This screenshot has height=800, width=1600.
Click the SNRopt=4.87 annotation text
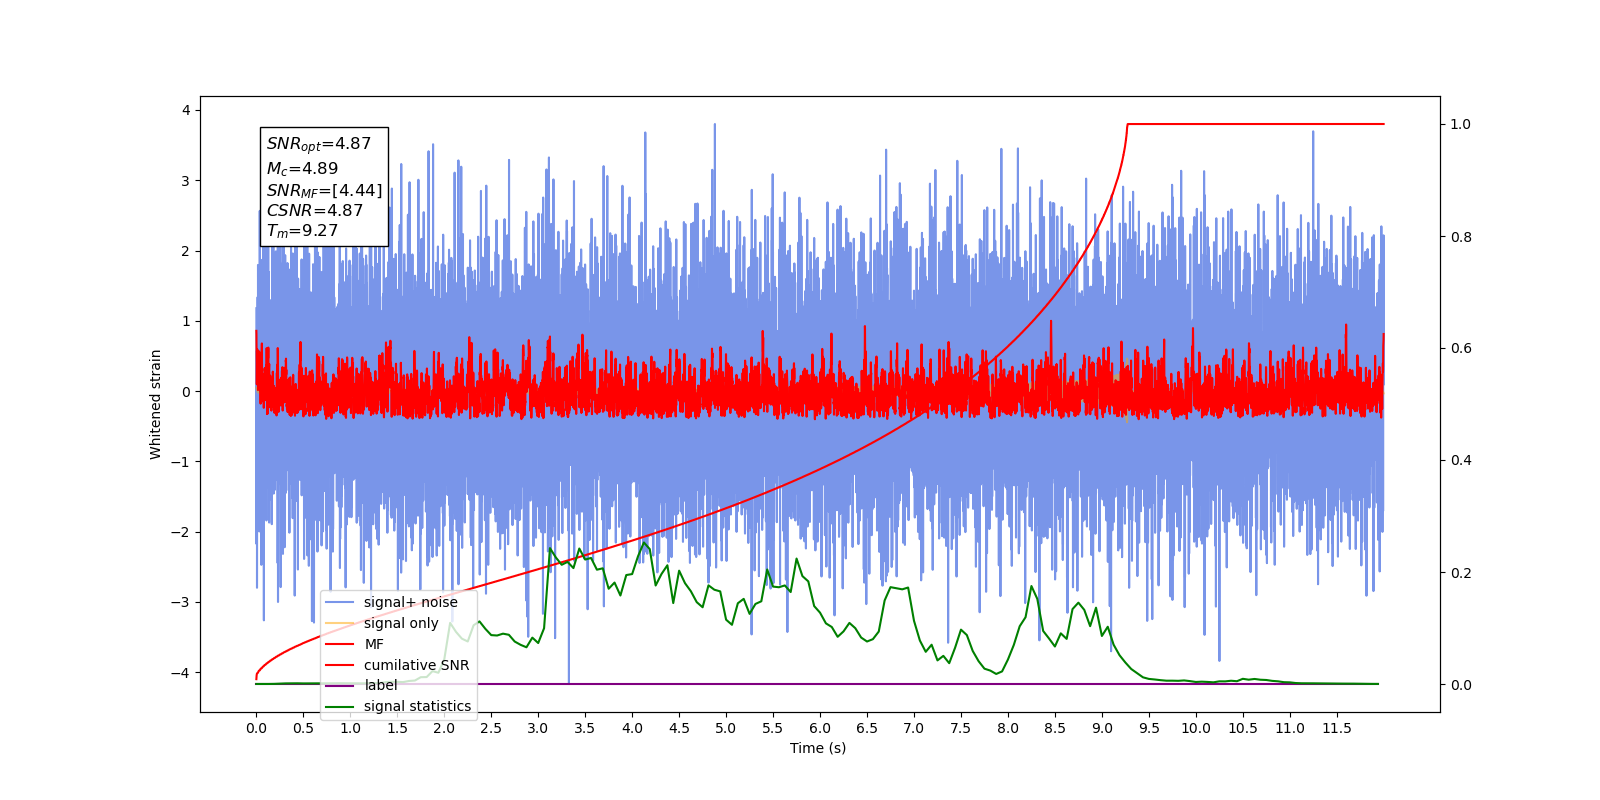coord(318,144)
